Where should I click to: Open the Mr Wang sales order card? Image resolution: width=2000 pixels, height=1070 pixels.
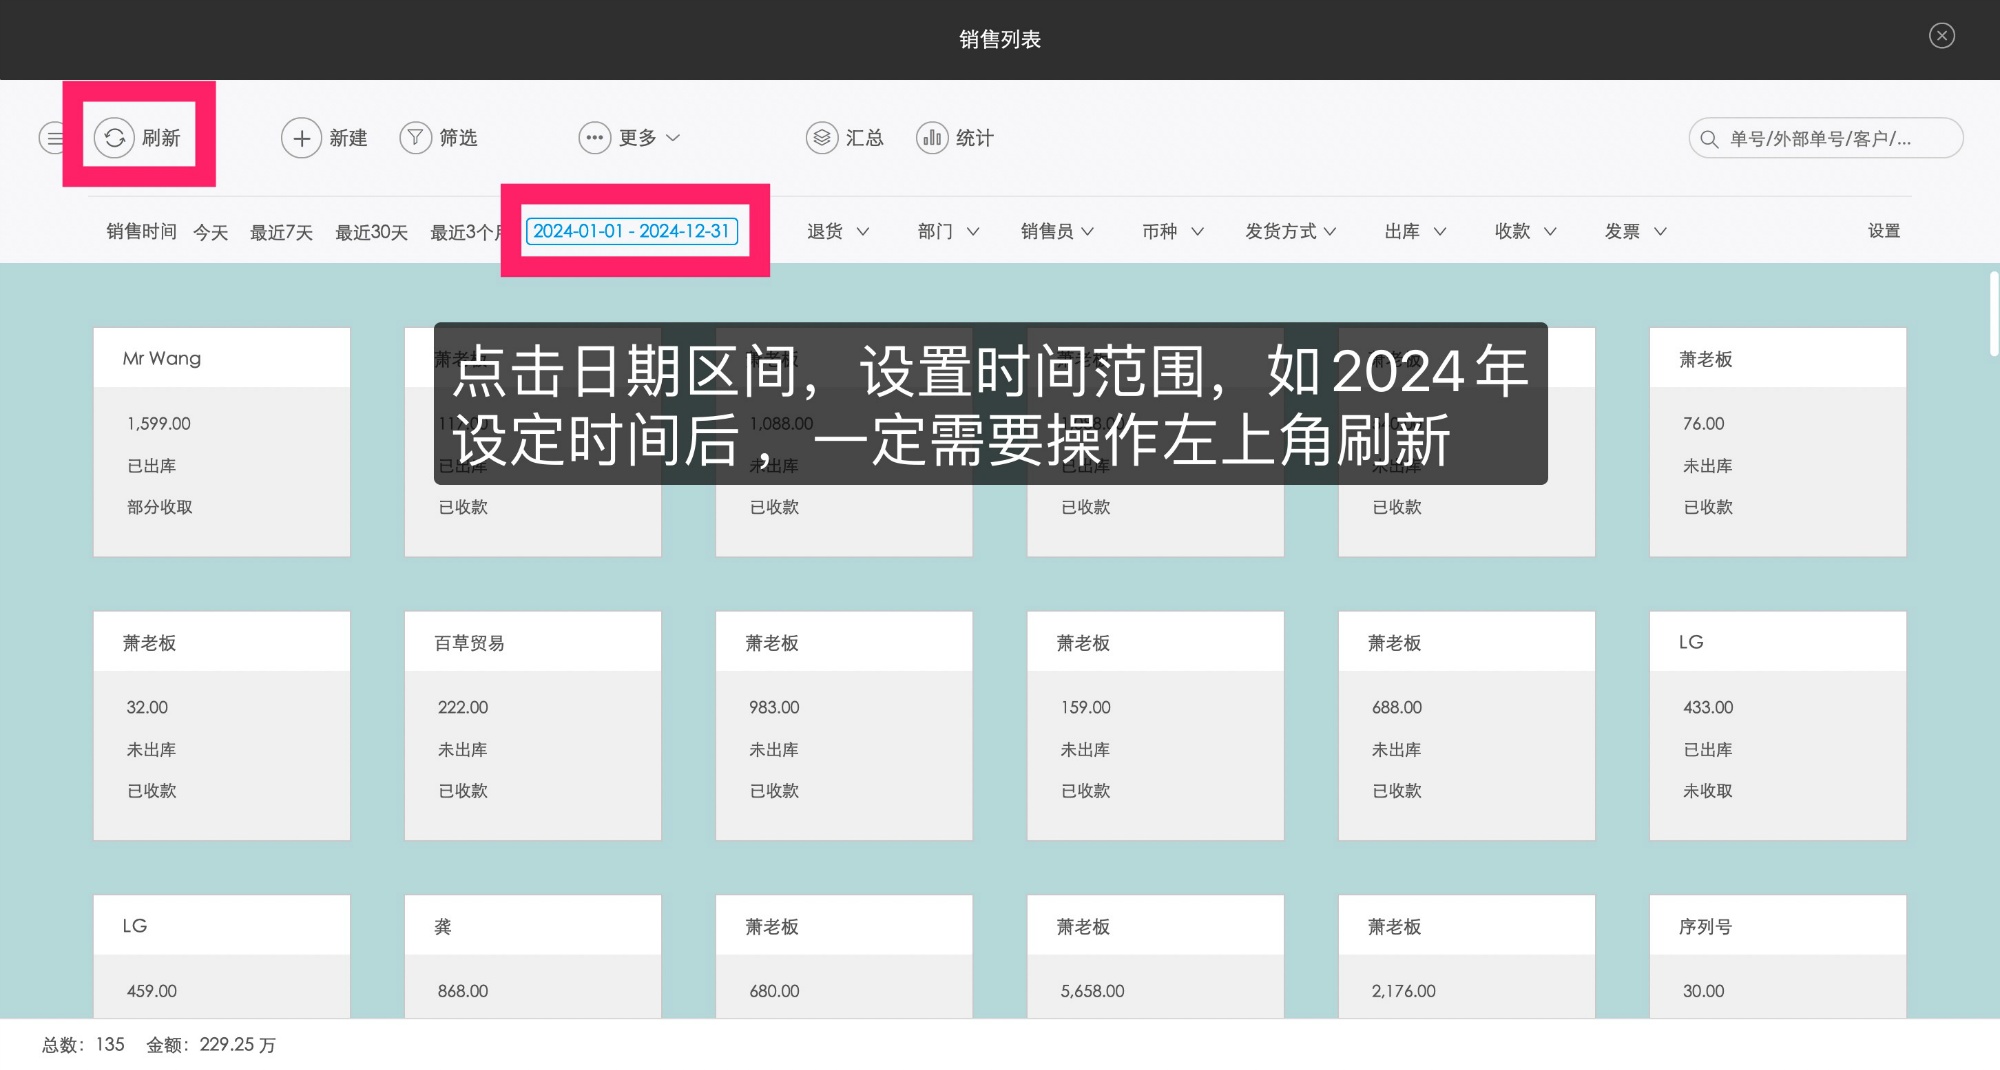[x=221, y=441]
